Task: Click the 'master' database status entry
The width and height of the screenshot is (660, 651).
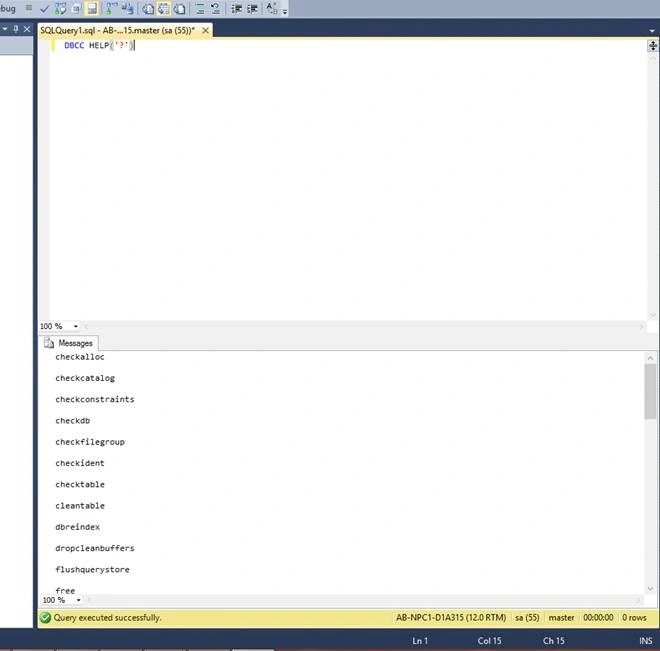Action: pyautogui.click(x=561, y=617)
